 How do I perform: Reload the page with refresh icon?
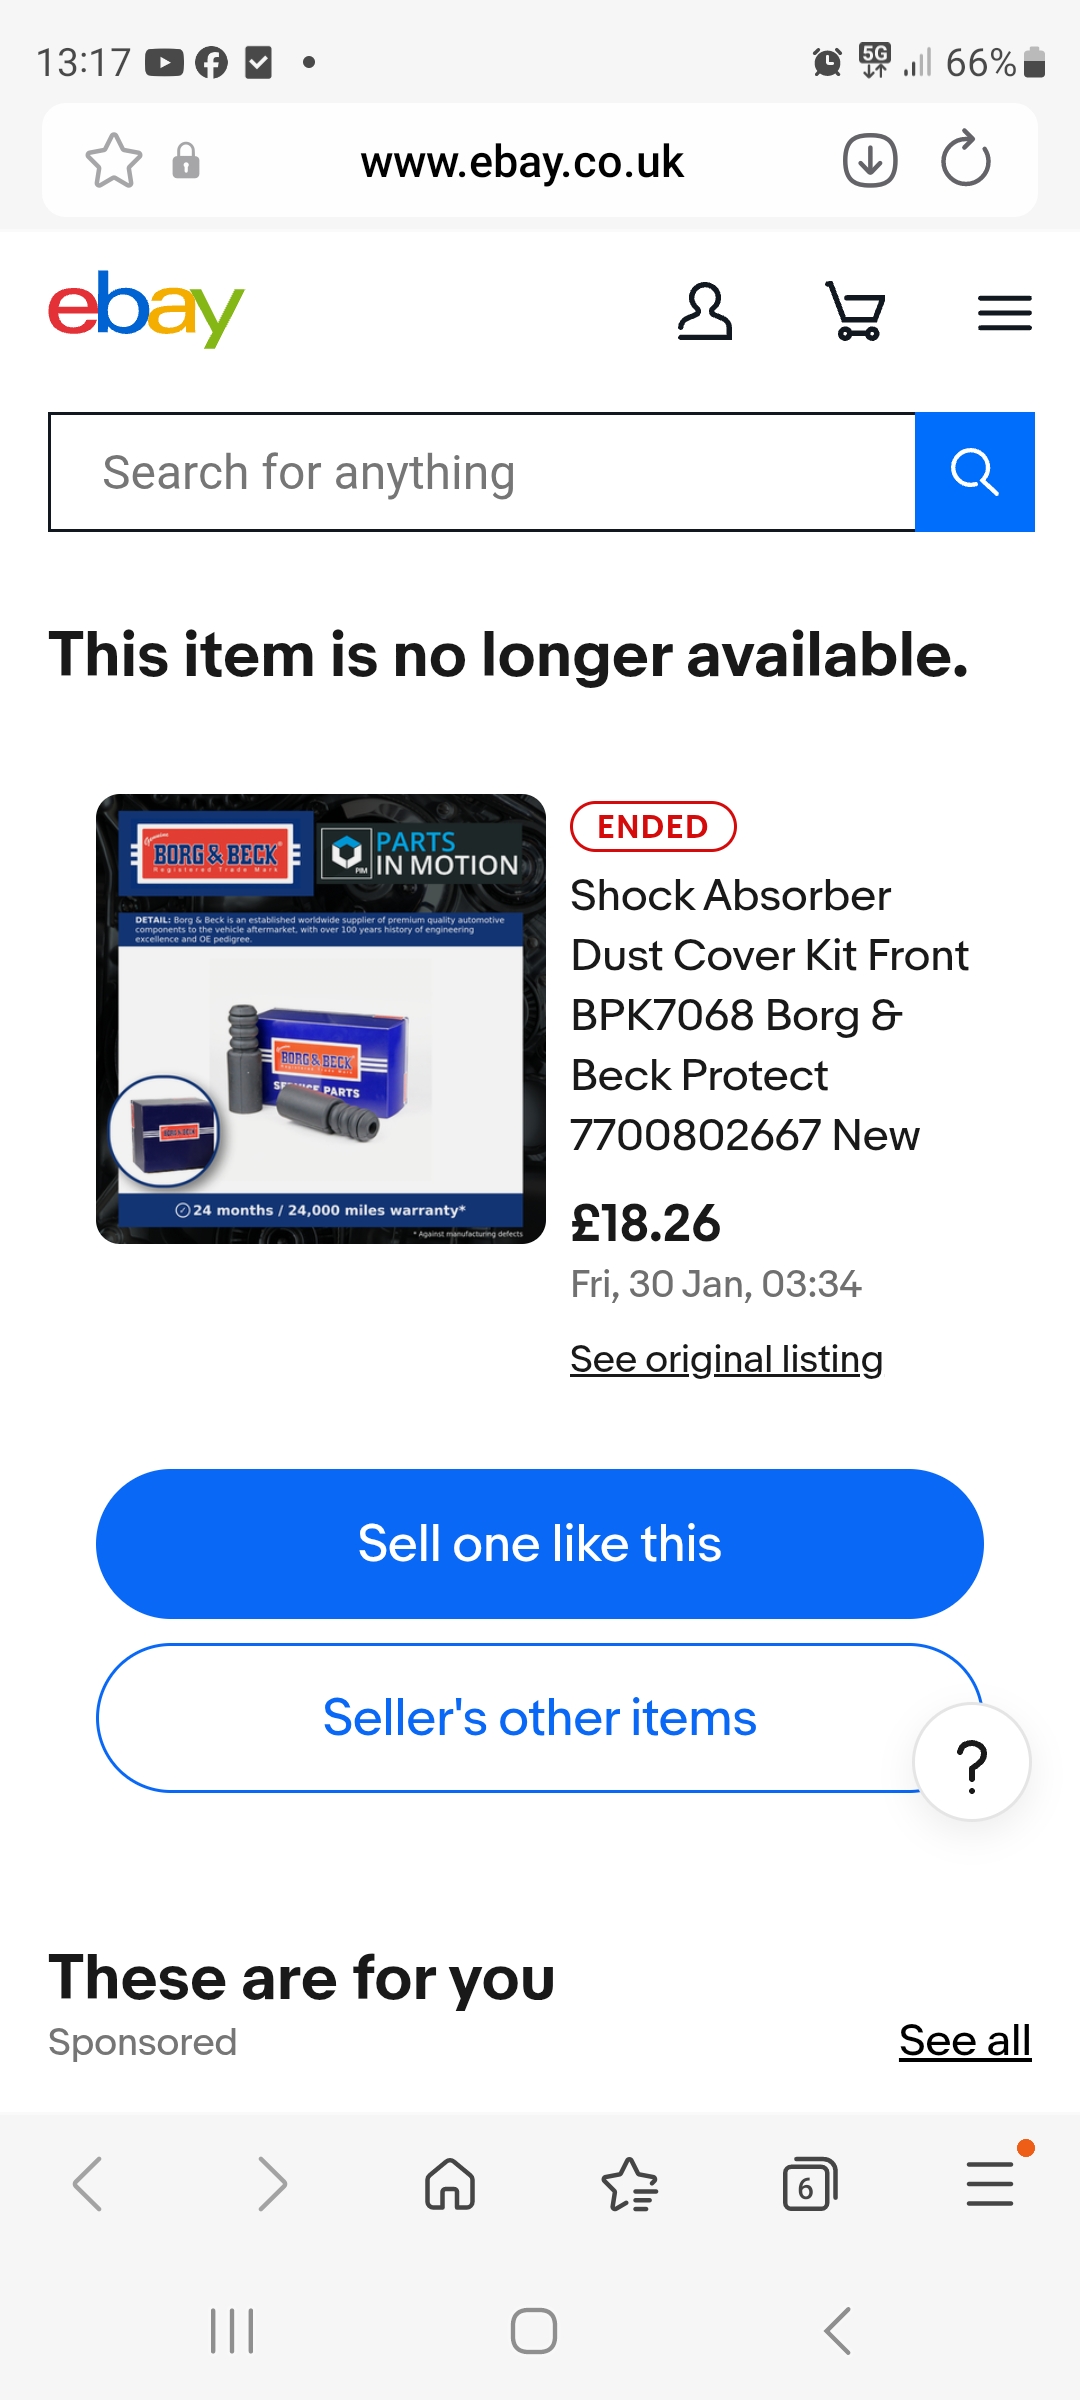click(x=966, y=159)
